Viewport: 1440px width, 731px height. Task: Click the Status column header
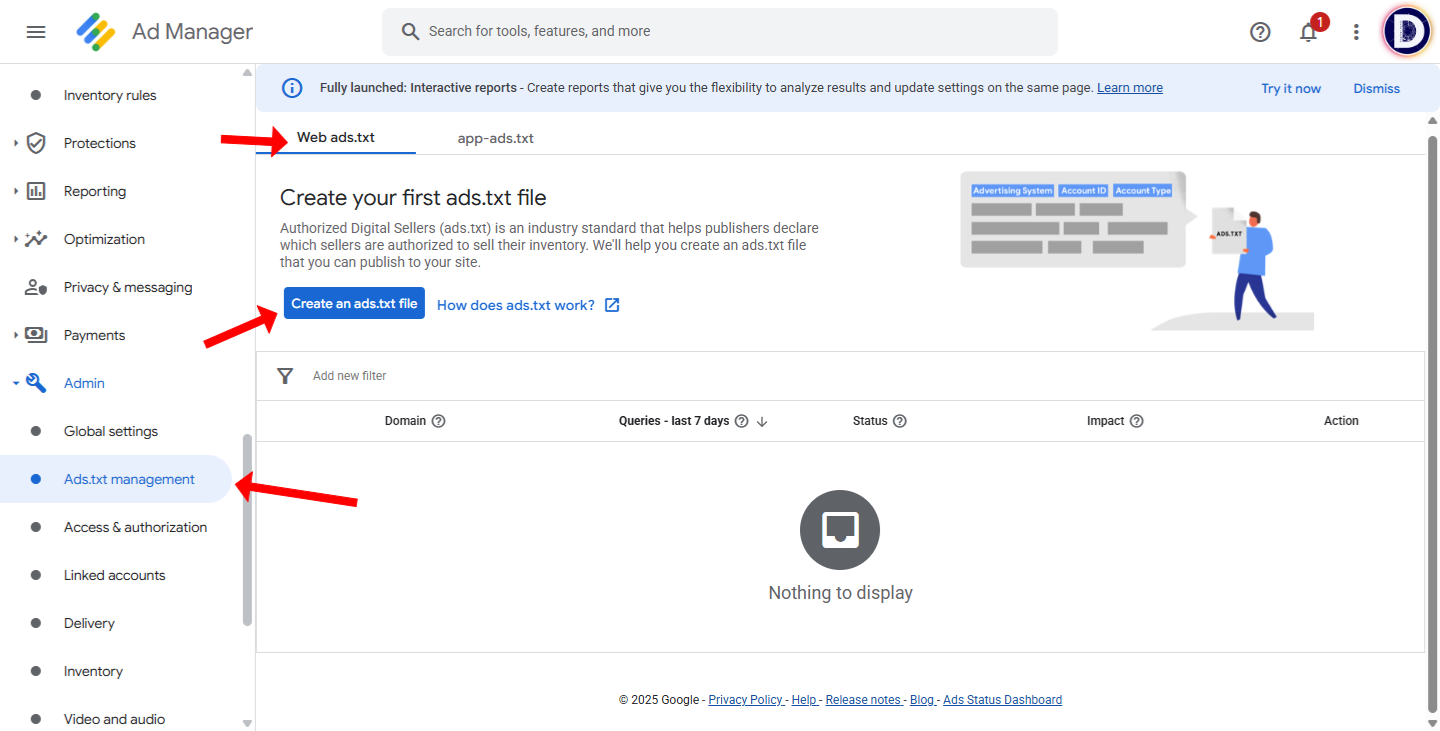[870, 421]
